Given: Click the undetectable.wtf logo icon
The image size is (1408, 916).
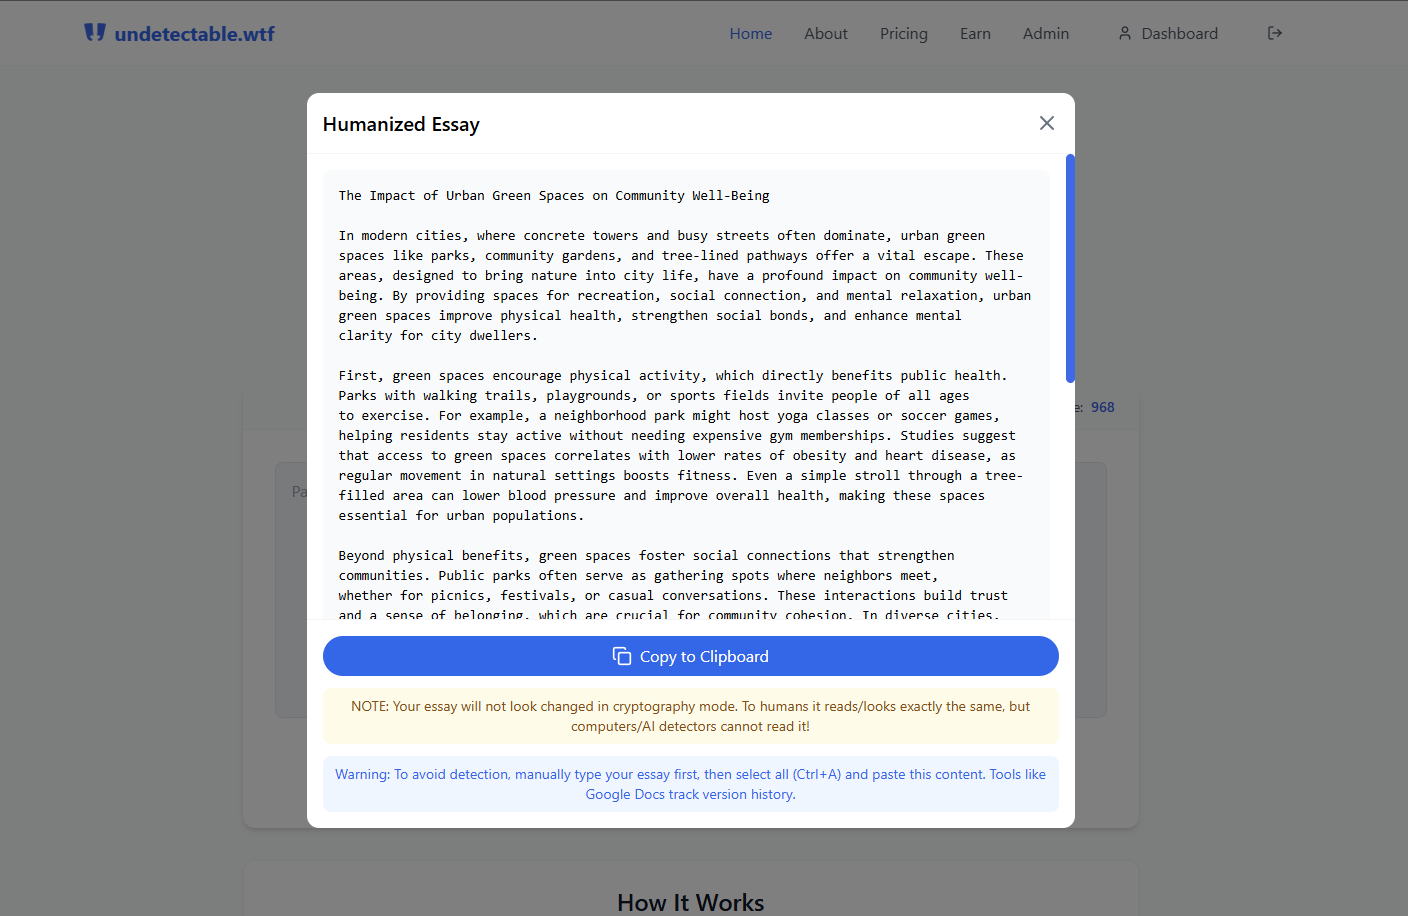Looking at the screenshot, I should [x=95, y=33].
